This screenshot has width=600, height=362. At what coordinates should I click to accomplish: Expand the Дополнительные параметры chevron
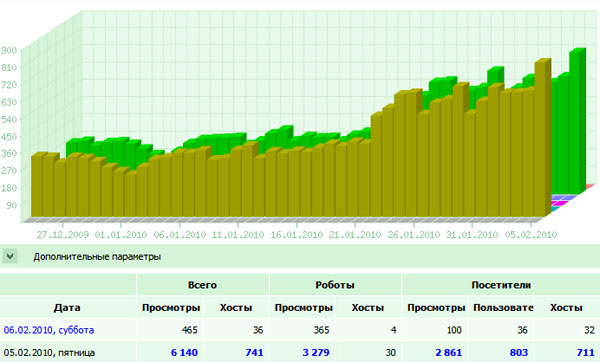pos(10,256)
